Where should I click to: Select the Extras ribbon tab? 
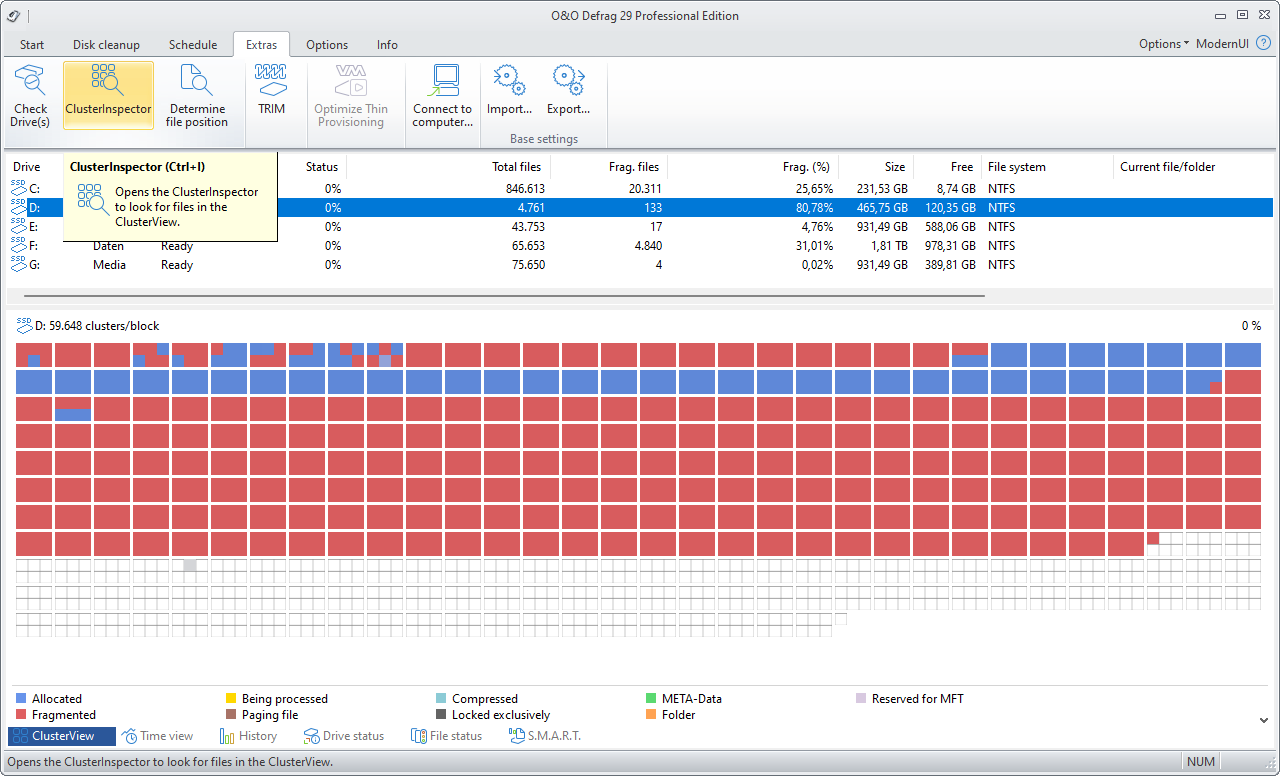tap(262, 44)
